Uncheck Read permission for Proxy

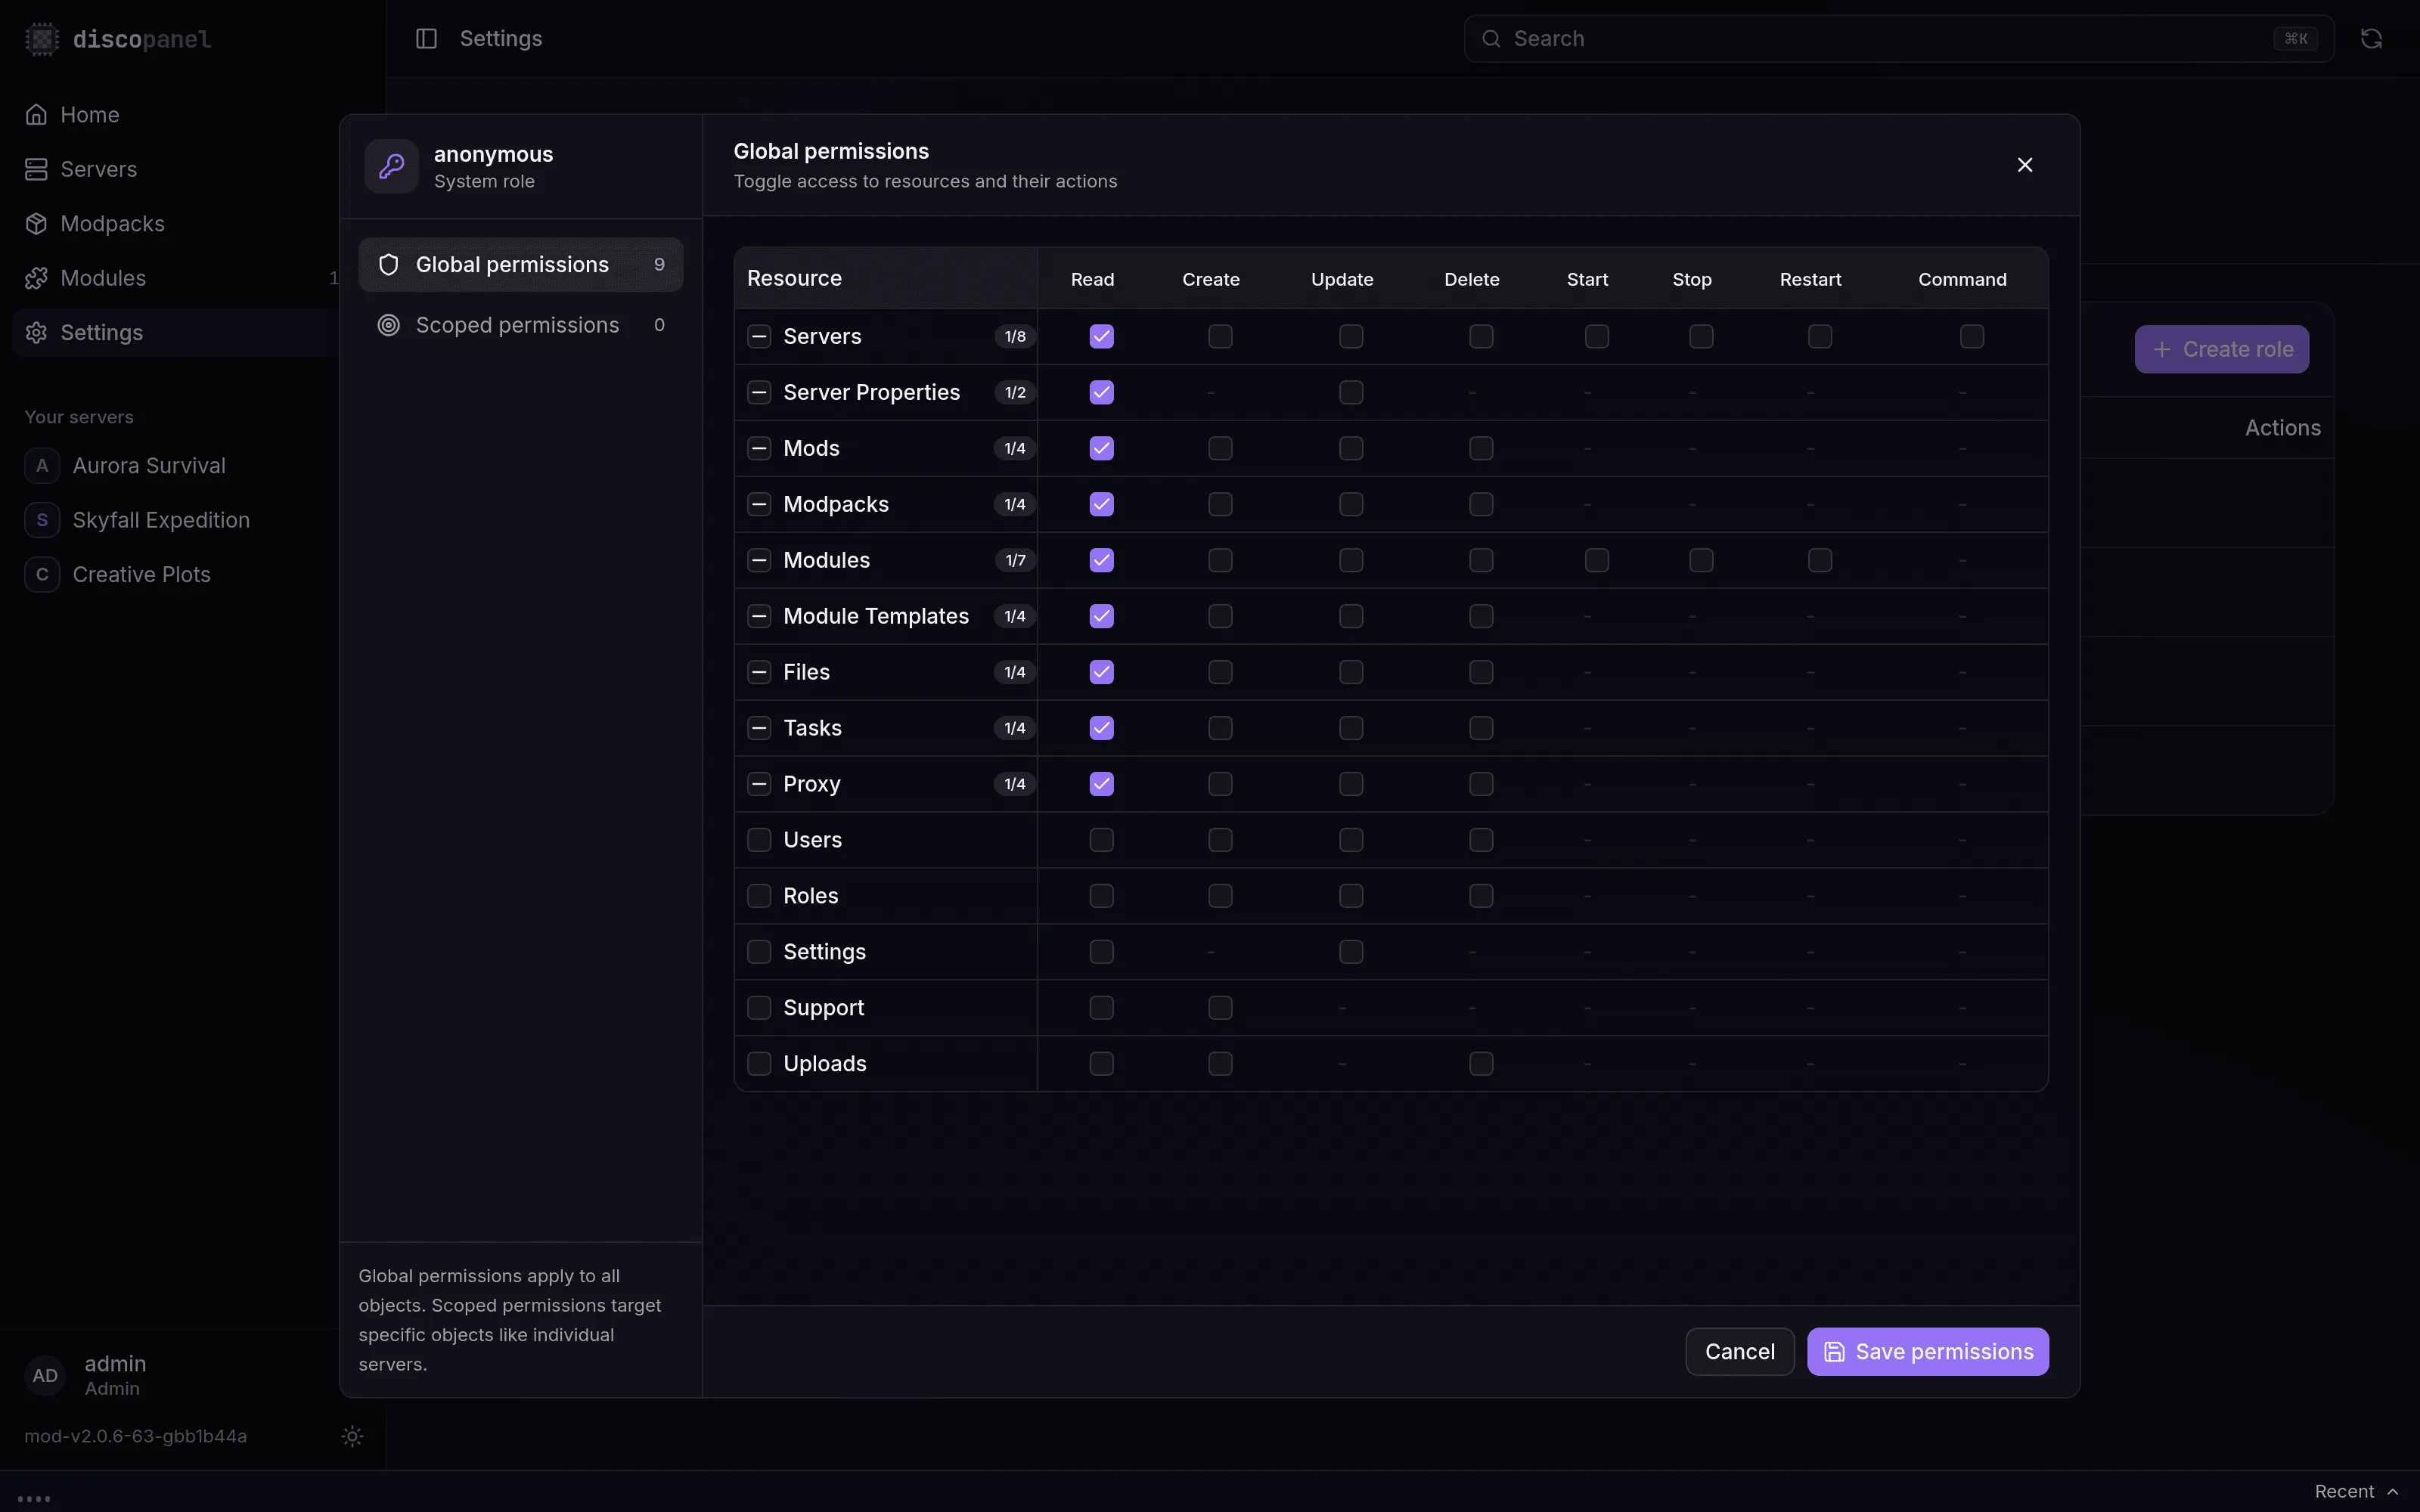[x=1101, y=785]
